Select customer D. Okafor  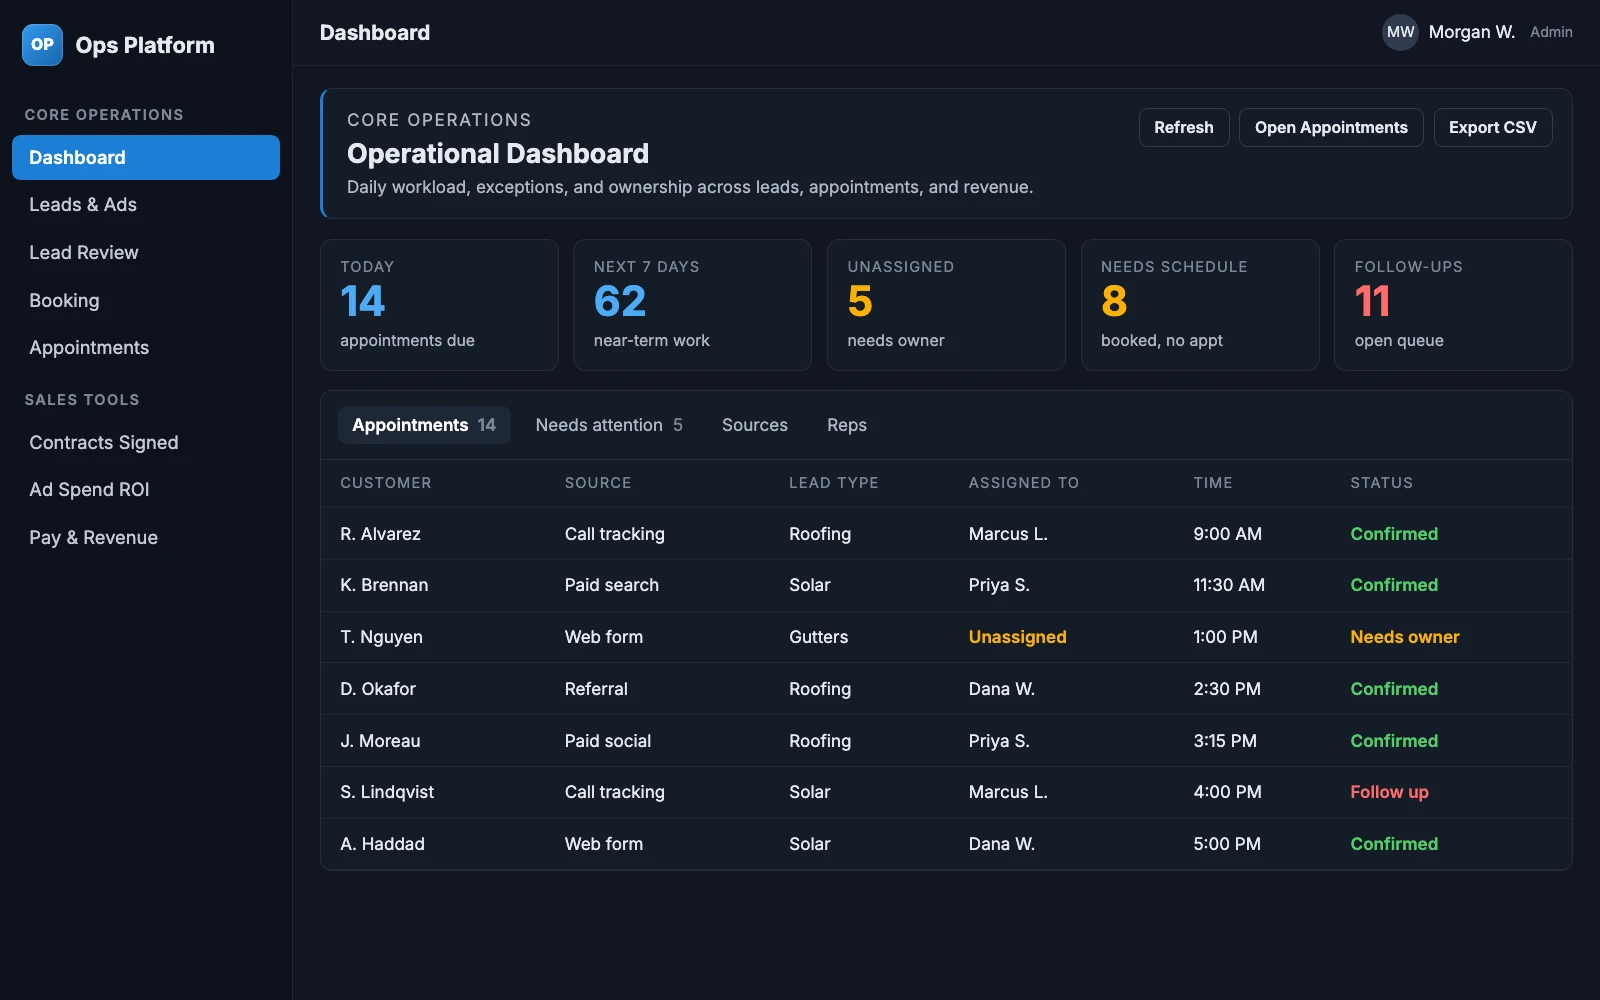(x=378, y=689)
